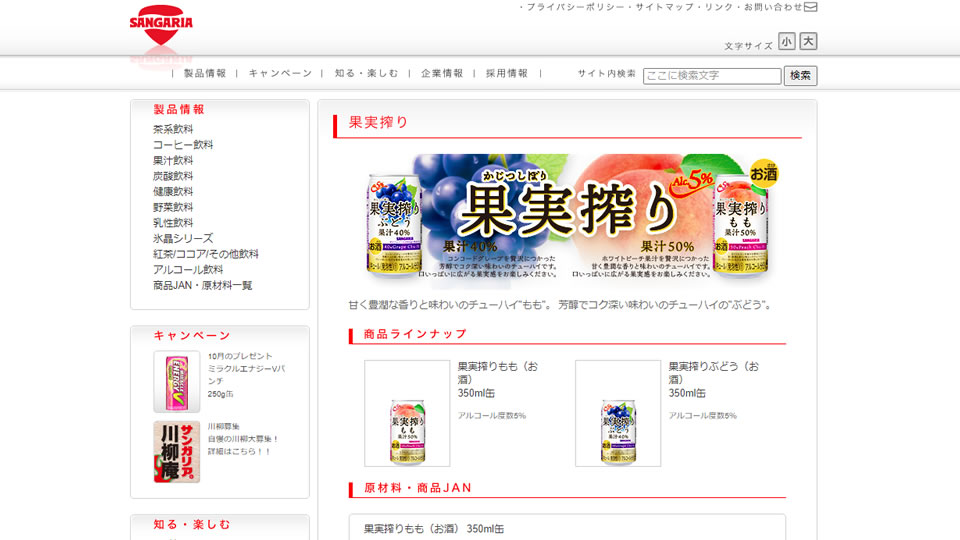Open the 川柳募集 text link

[x=223, y=426]
